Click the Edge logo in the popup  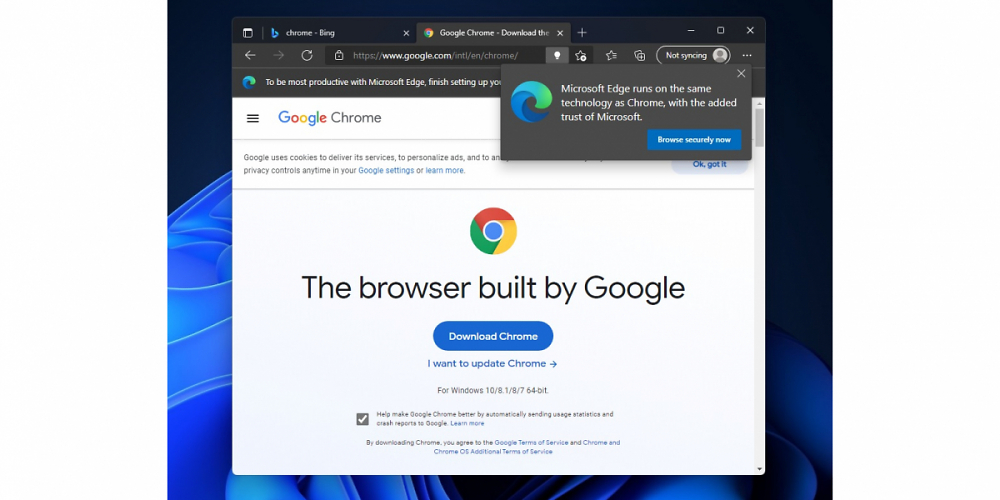pos(531,101)
